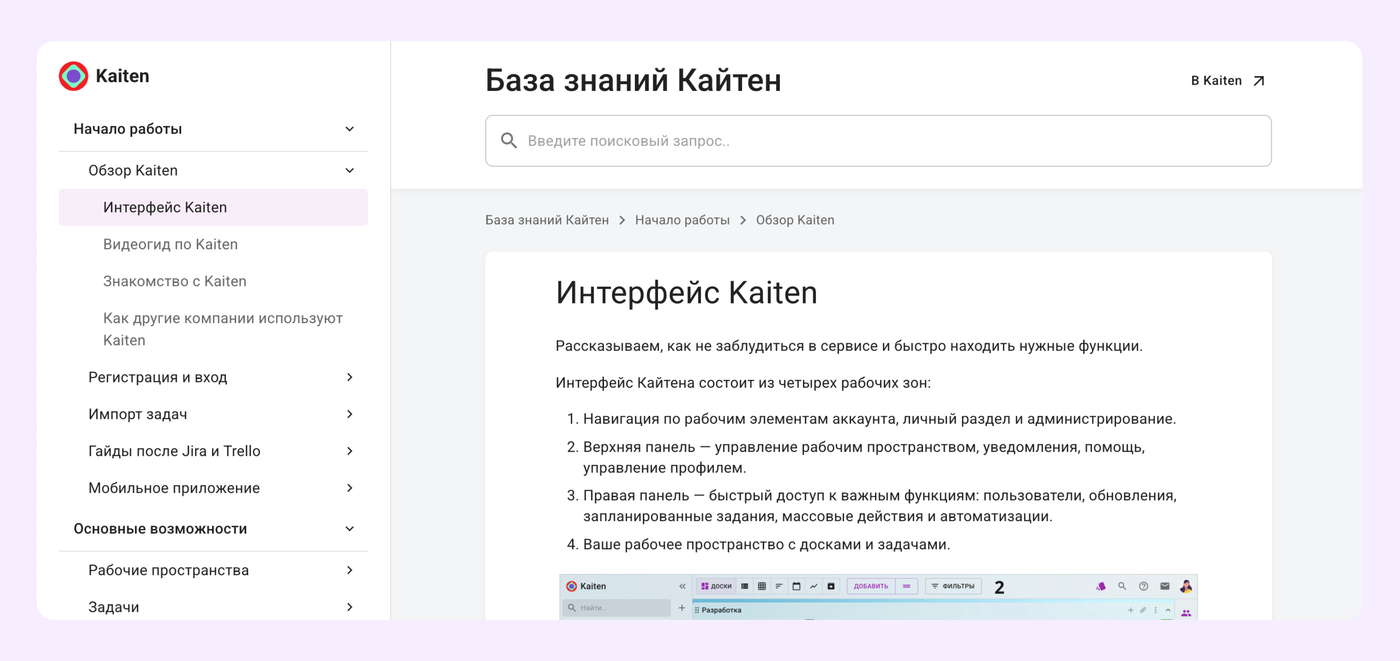
Task: Expand the Регистрация и вход section
Action: click(349, 377)
